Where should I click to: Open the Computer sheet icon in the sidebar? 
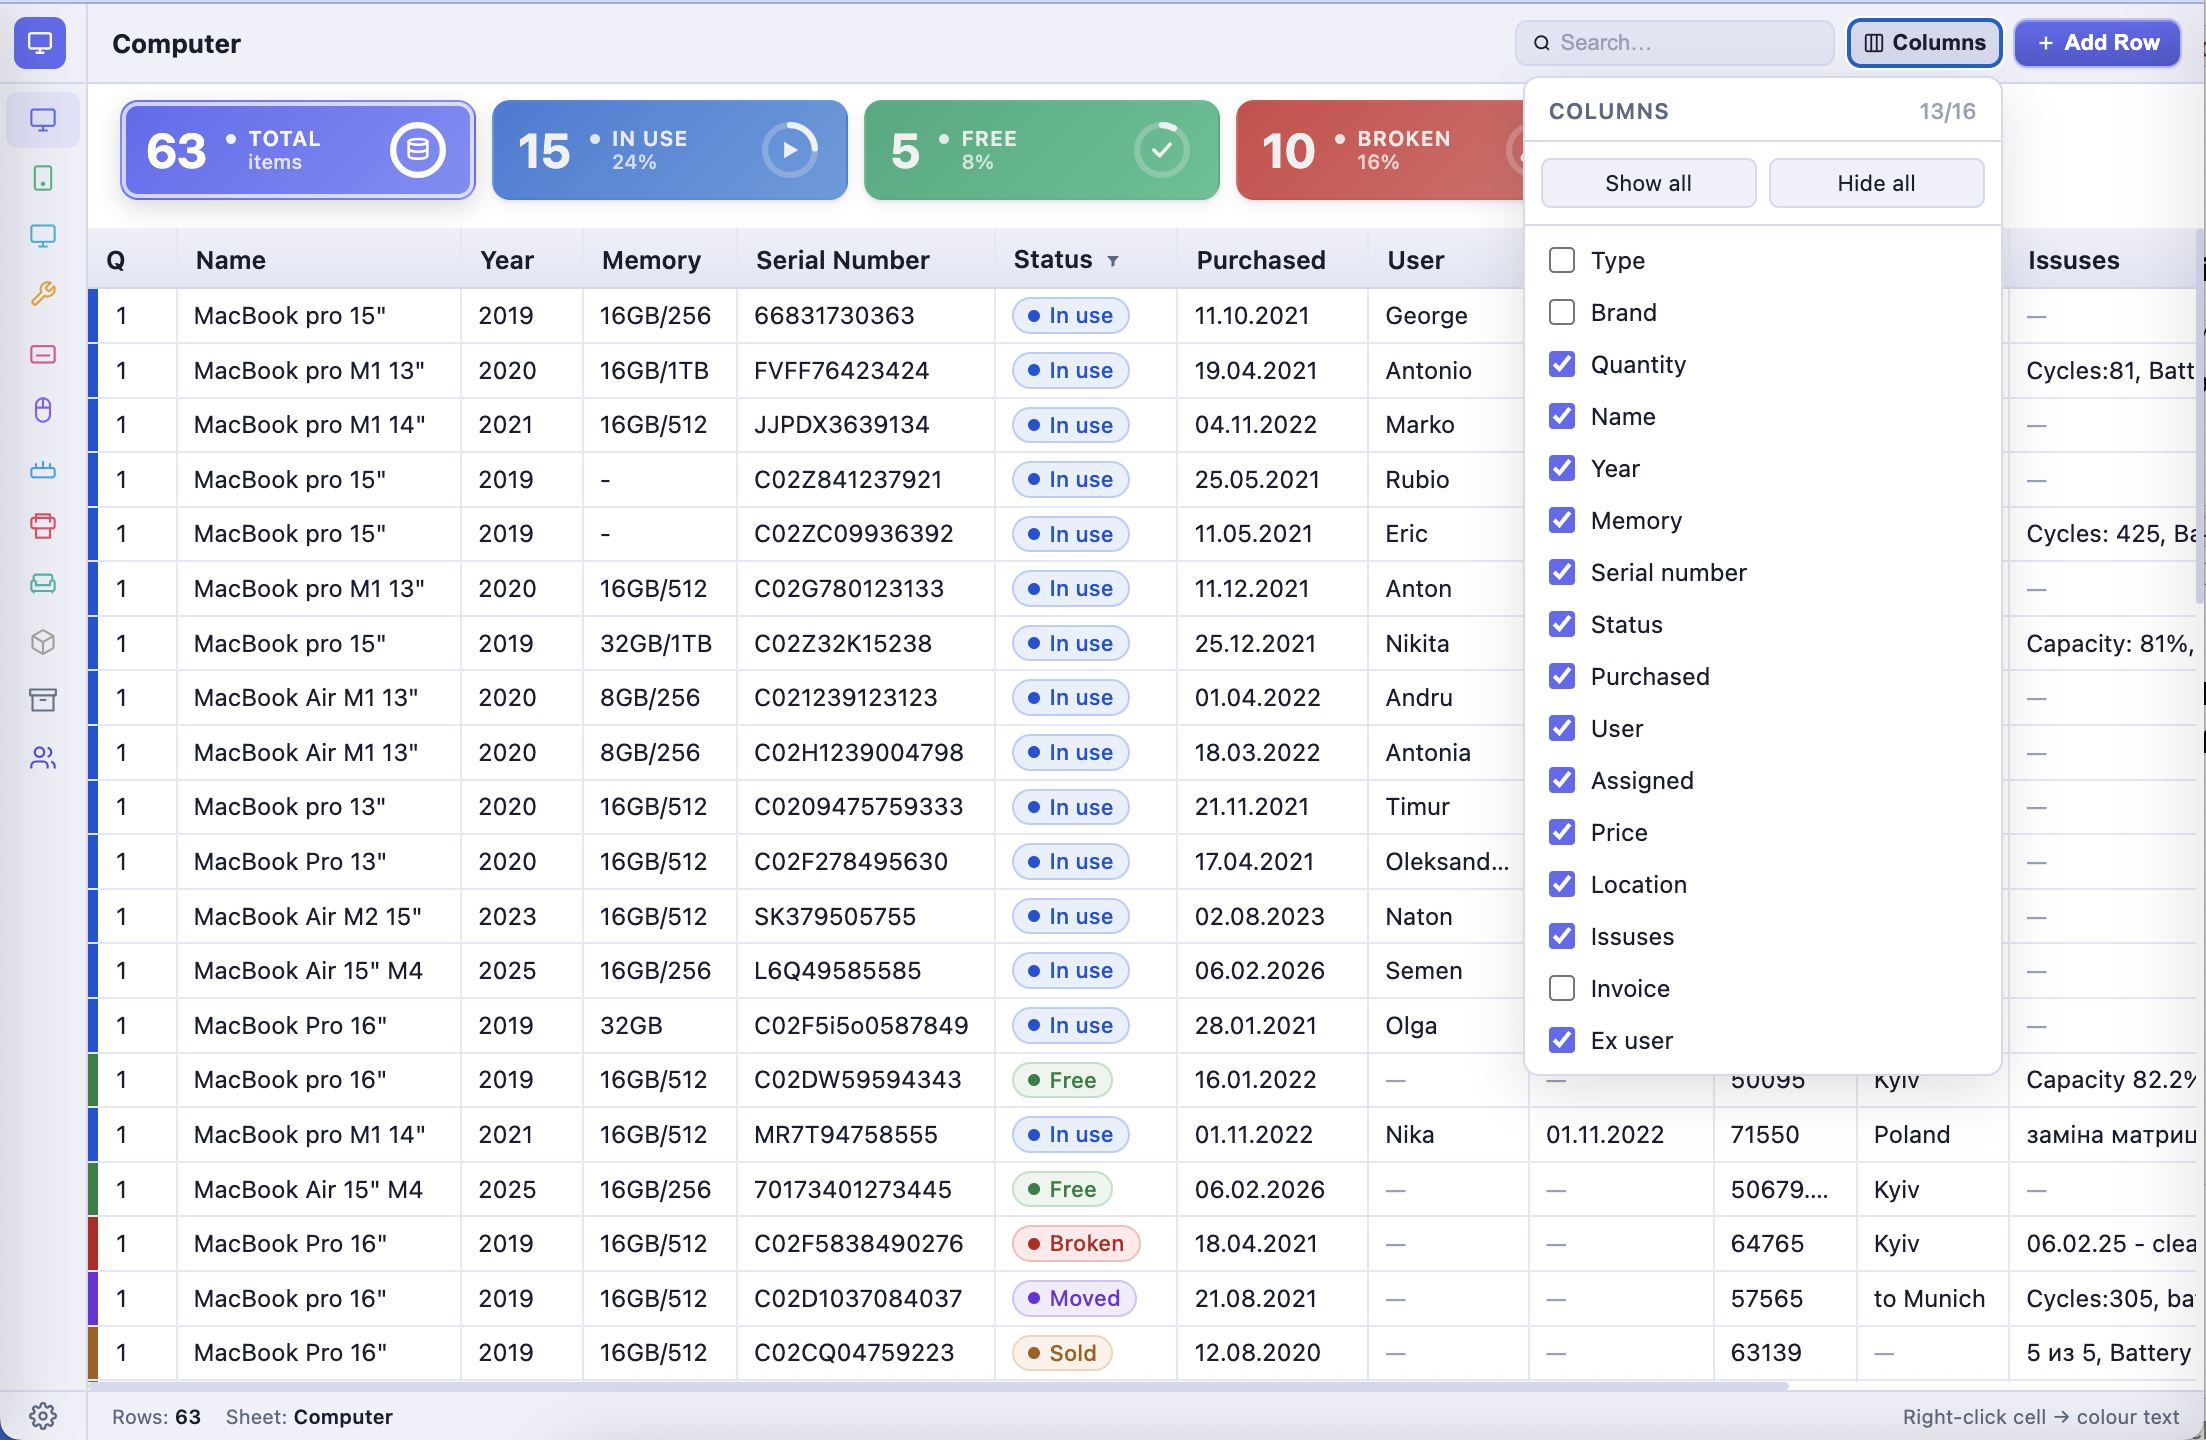[x=43, y=120]
